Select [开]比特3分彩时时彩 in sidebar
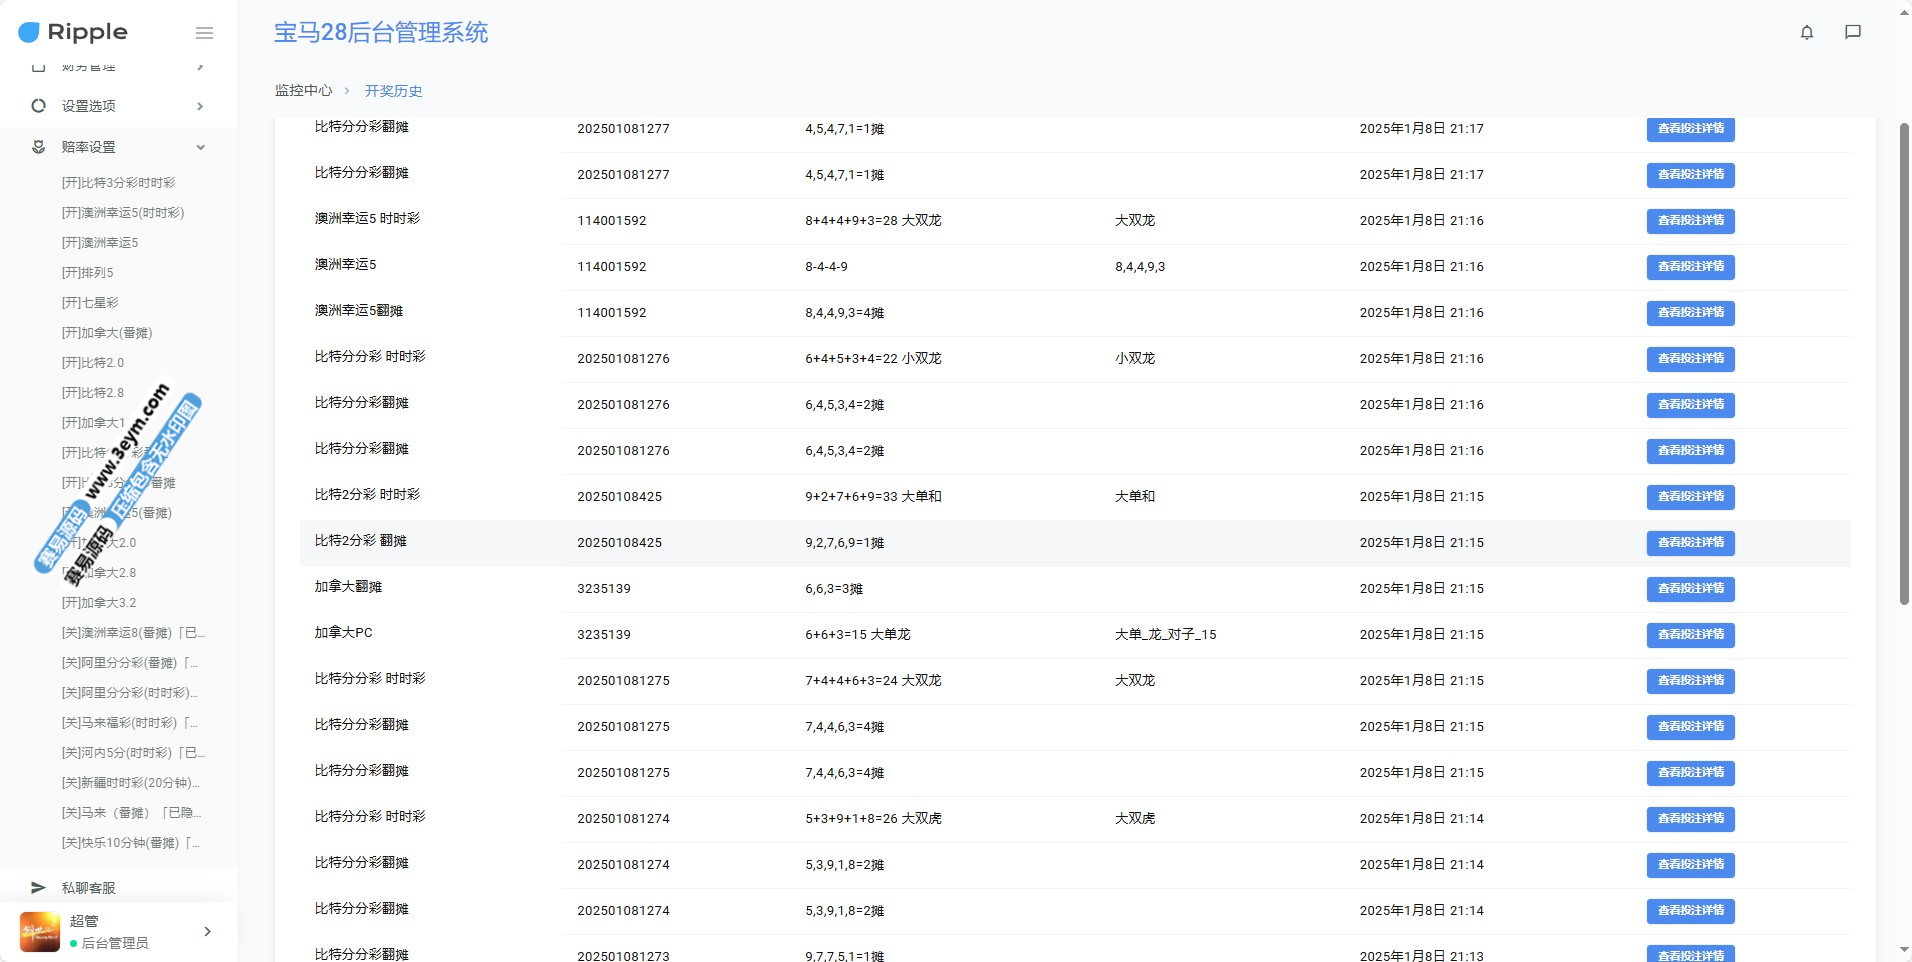Viewport: 1912px width, 962px height. 118,183
